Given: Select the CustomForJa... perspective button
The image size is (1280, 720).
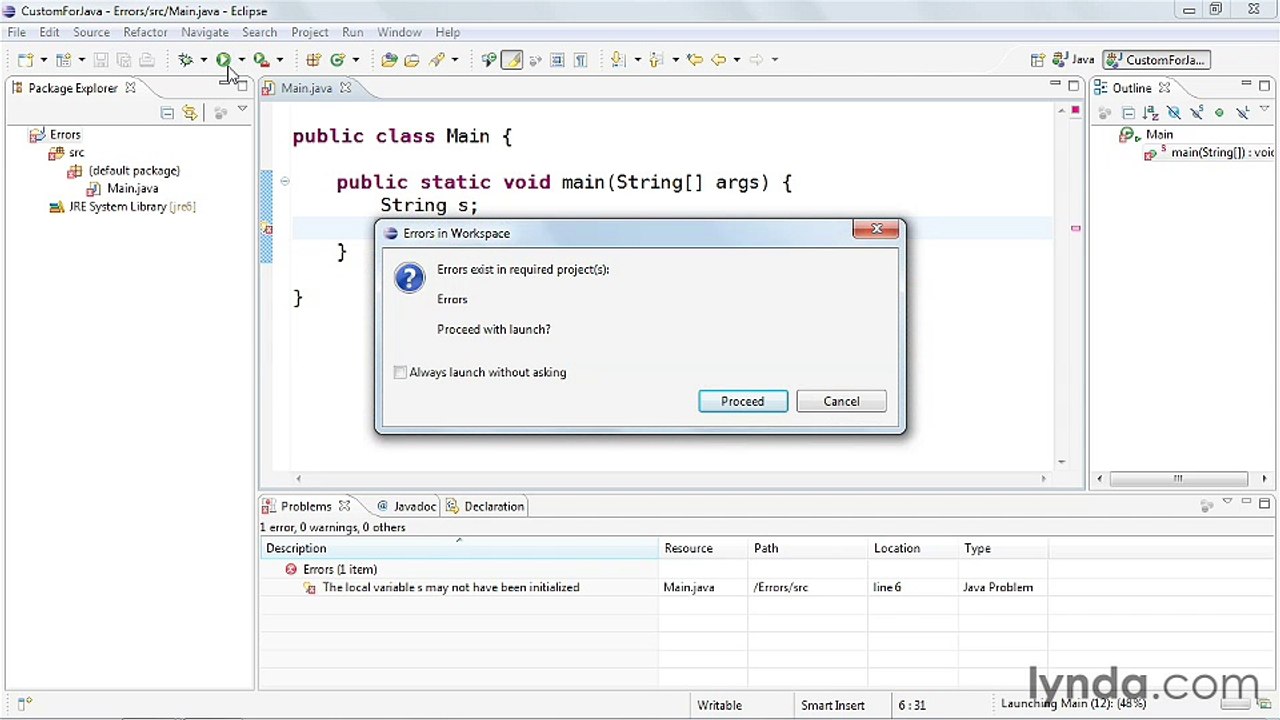Looking at the screenshot, I should tap(1157, 60).
